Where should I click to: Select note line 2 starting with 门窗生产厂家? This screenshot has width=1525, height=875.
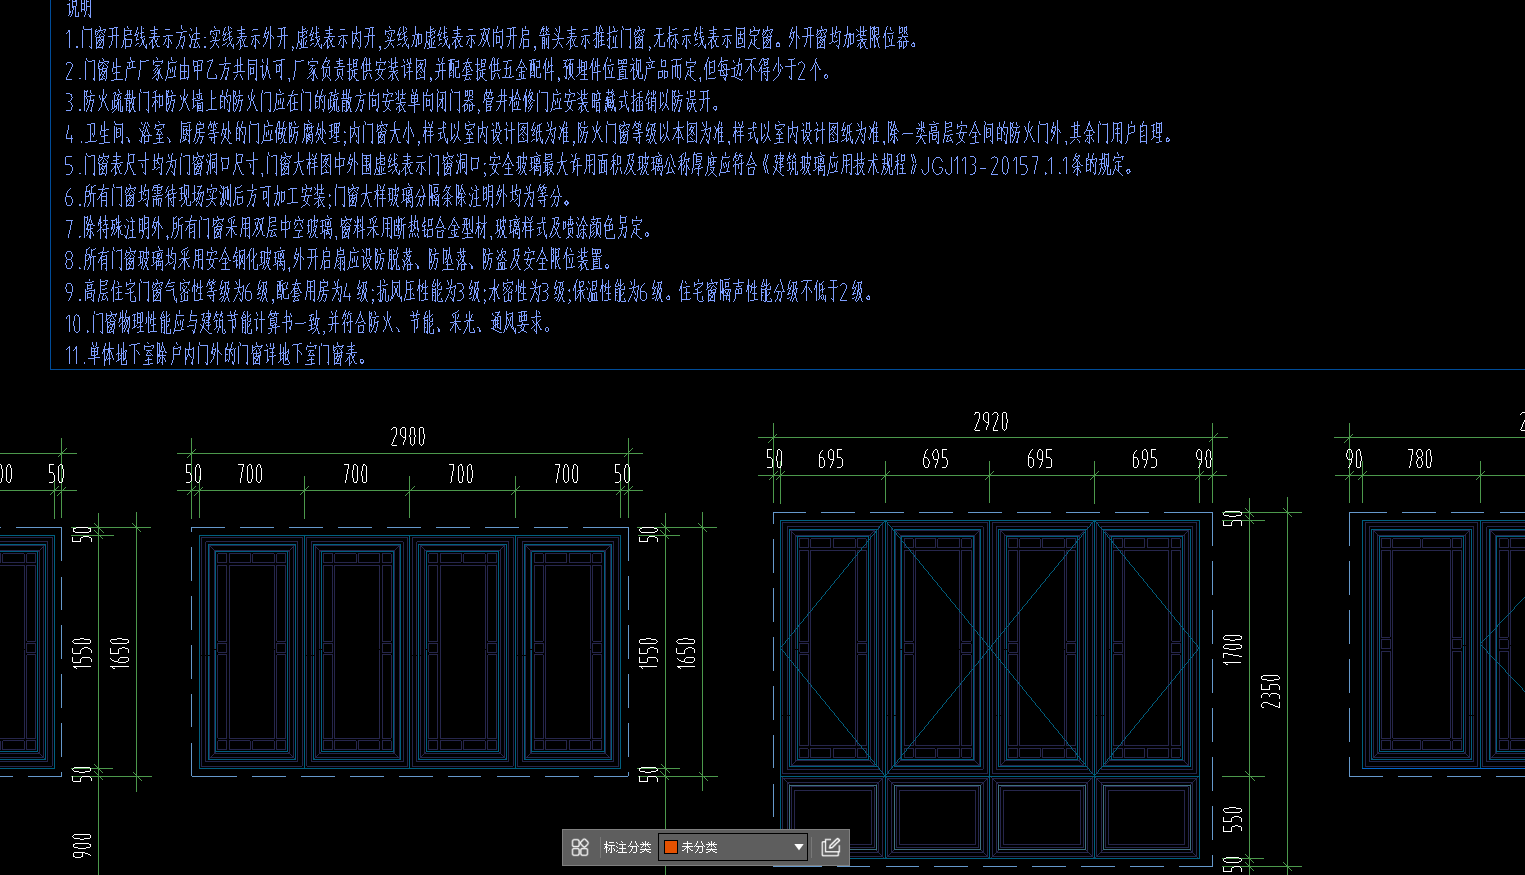coord(448,70)
